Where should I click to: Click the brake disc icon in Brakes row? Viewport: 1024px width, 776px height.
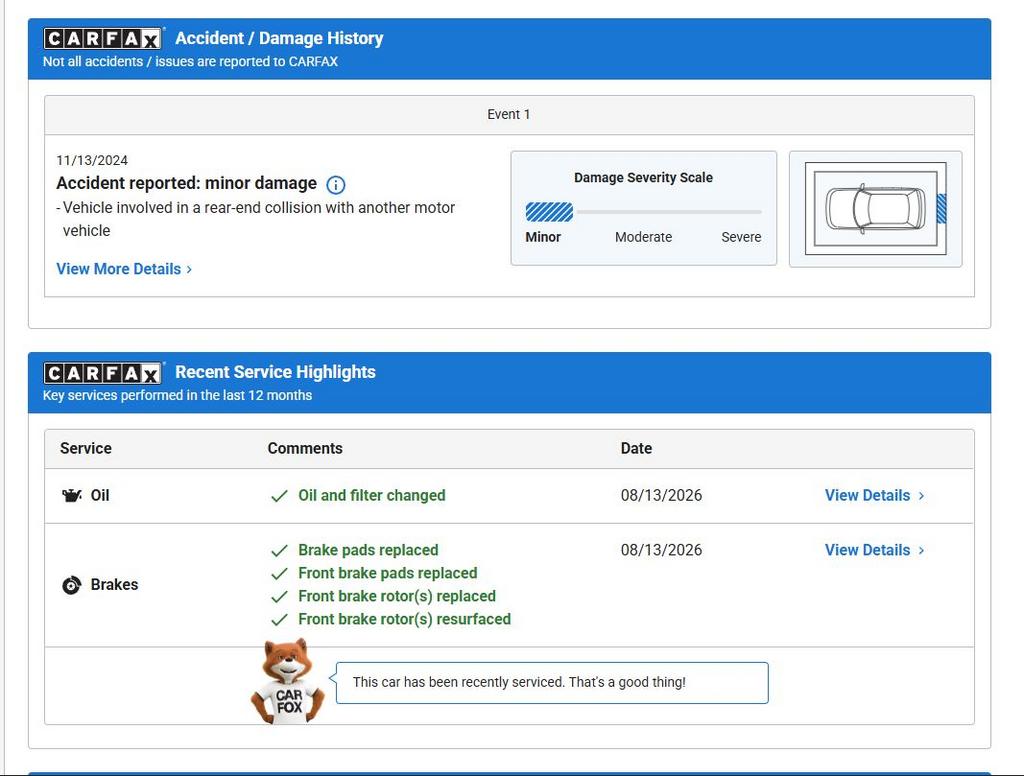[71, 585]
